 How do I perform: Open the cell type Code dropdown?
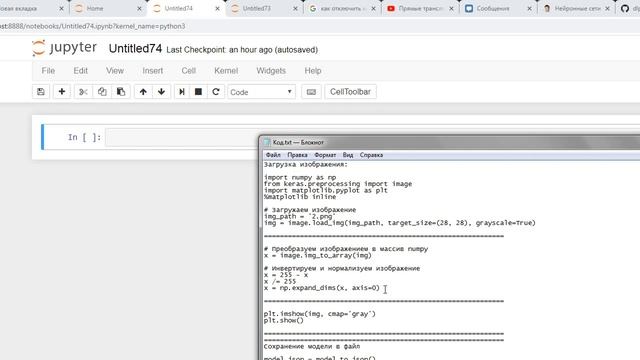261,92
